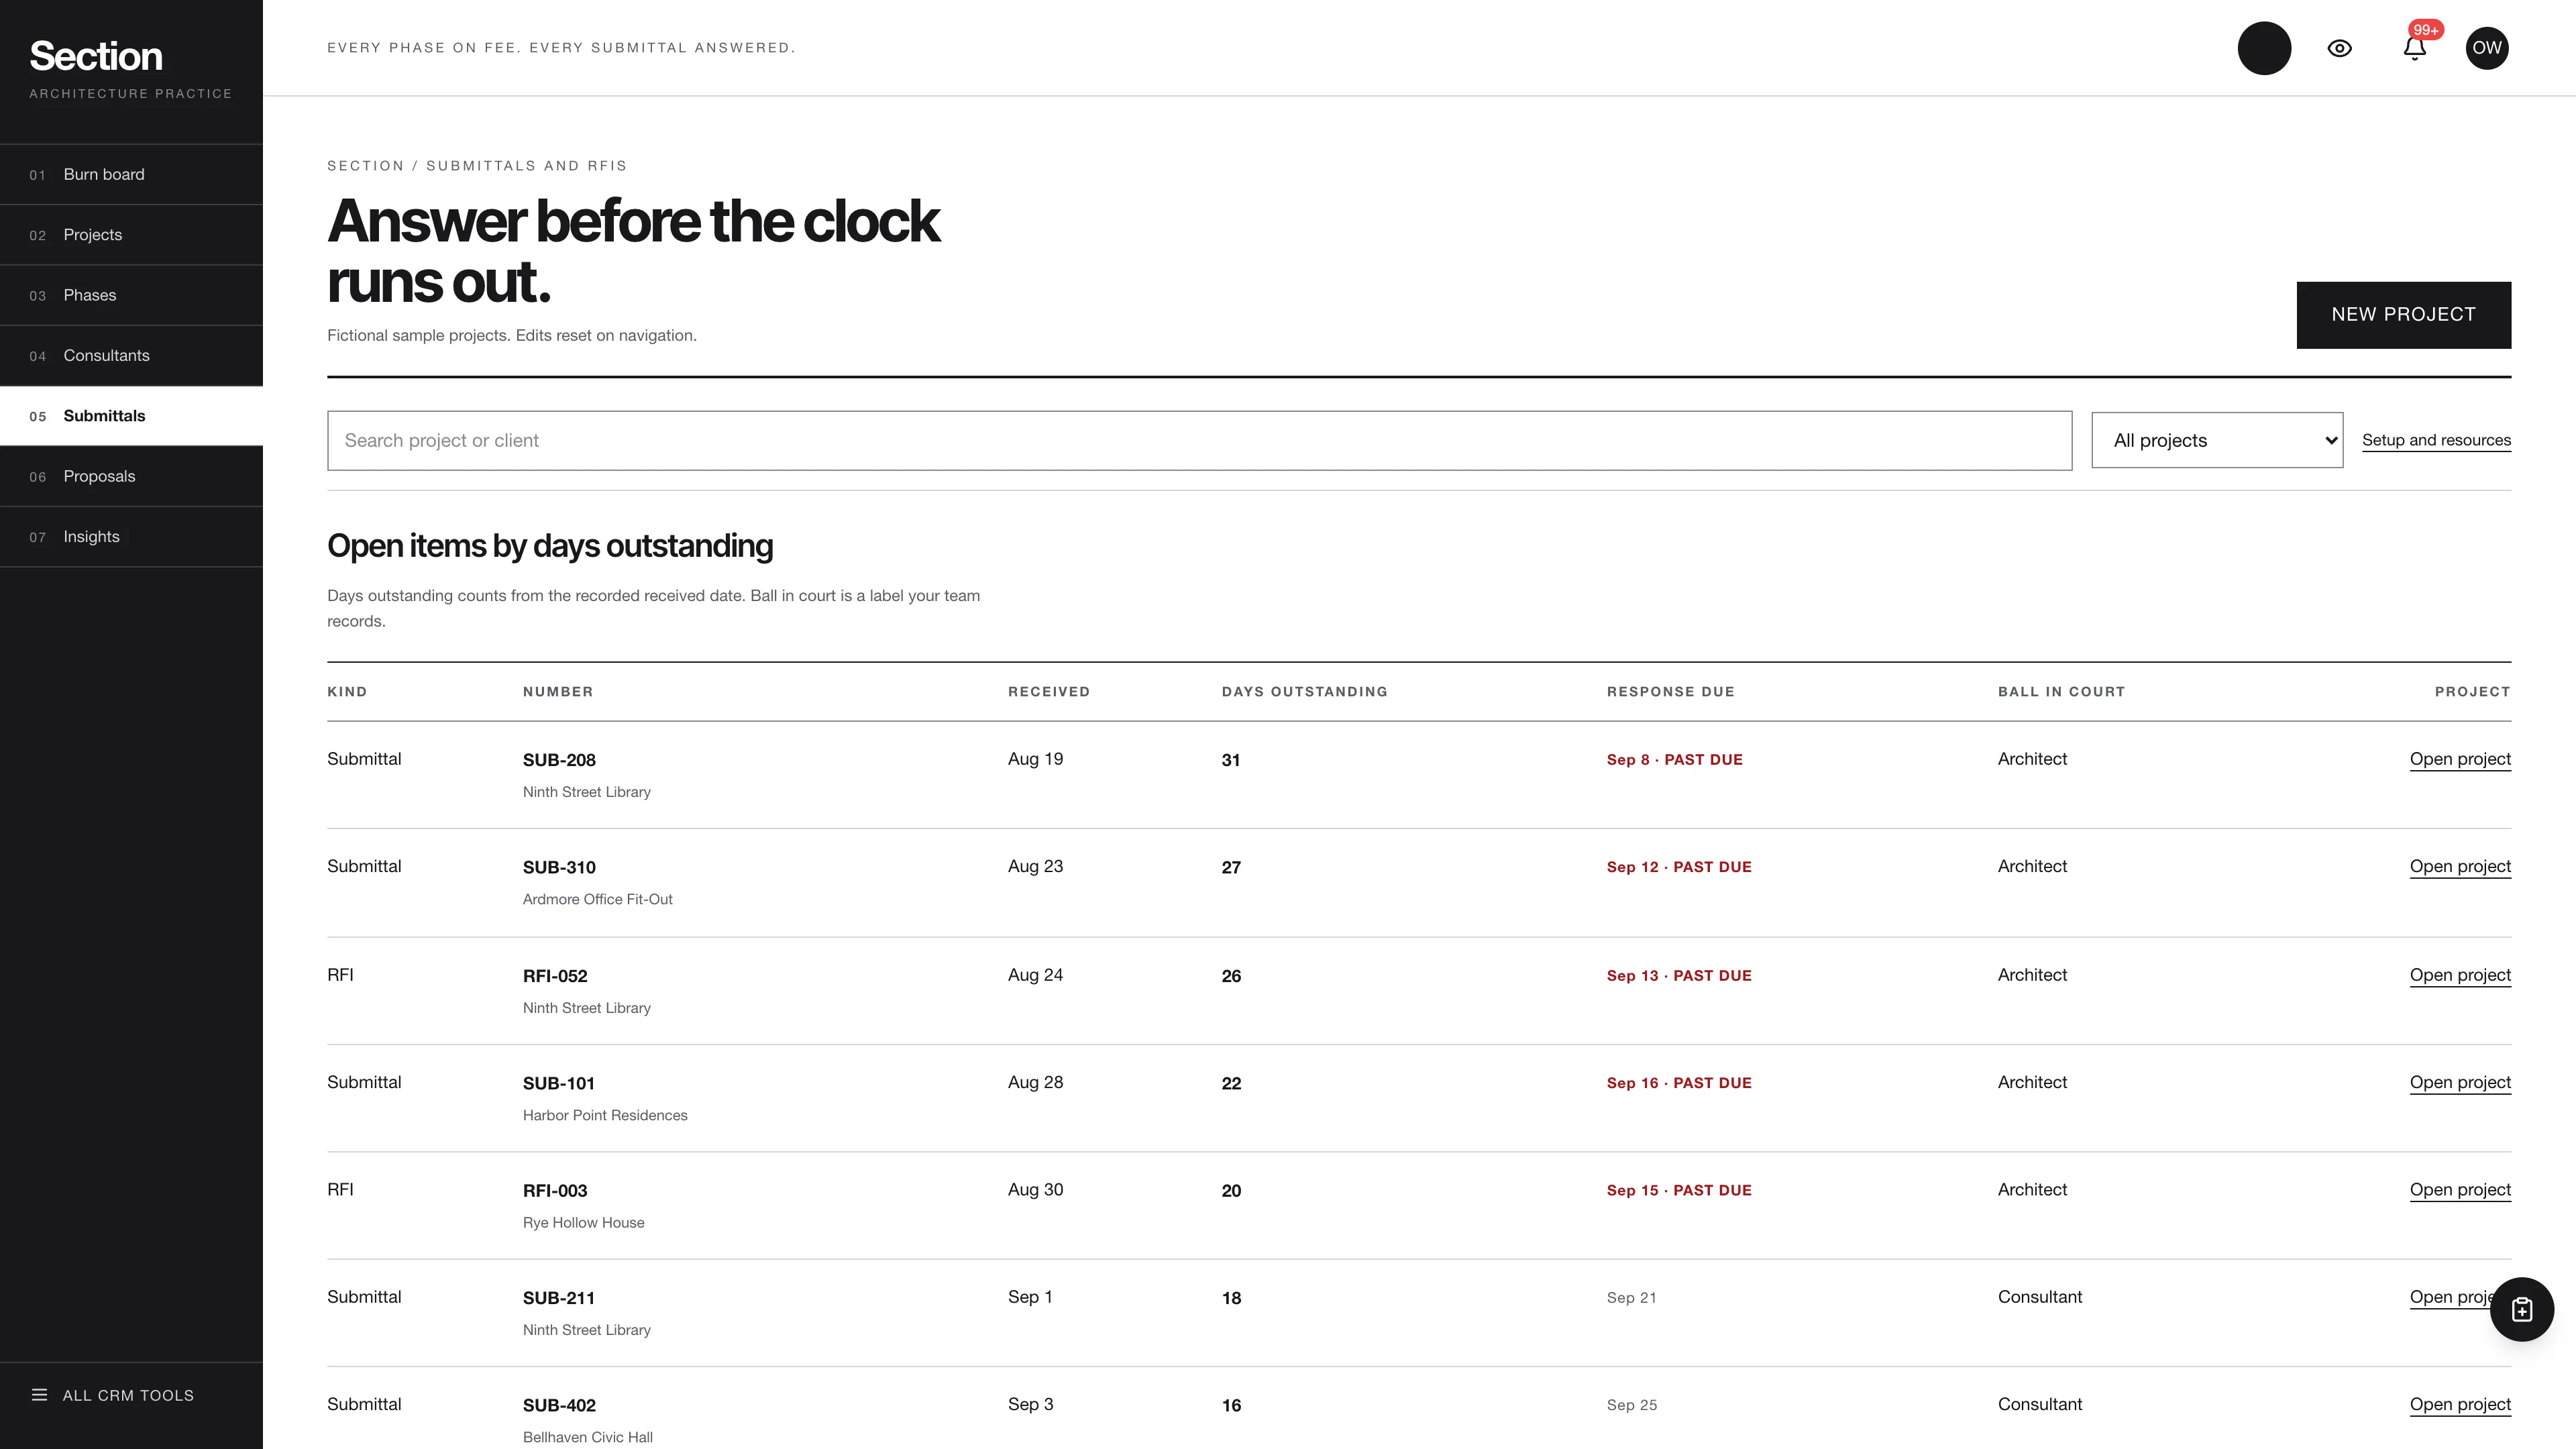
Task: Toggle the eye view icon in the header
Action: [2339, 48]
